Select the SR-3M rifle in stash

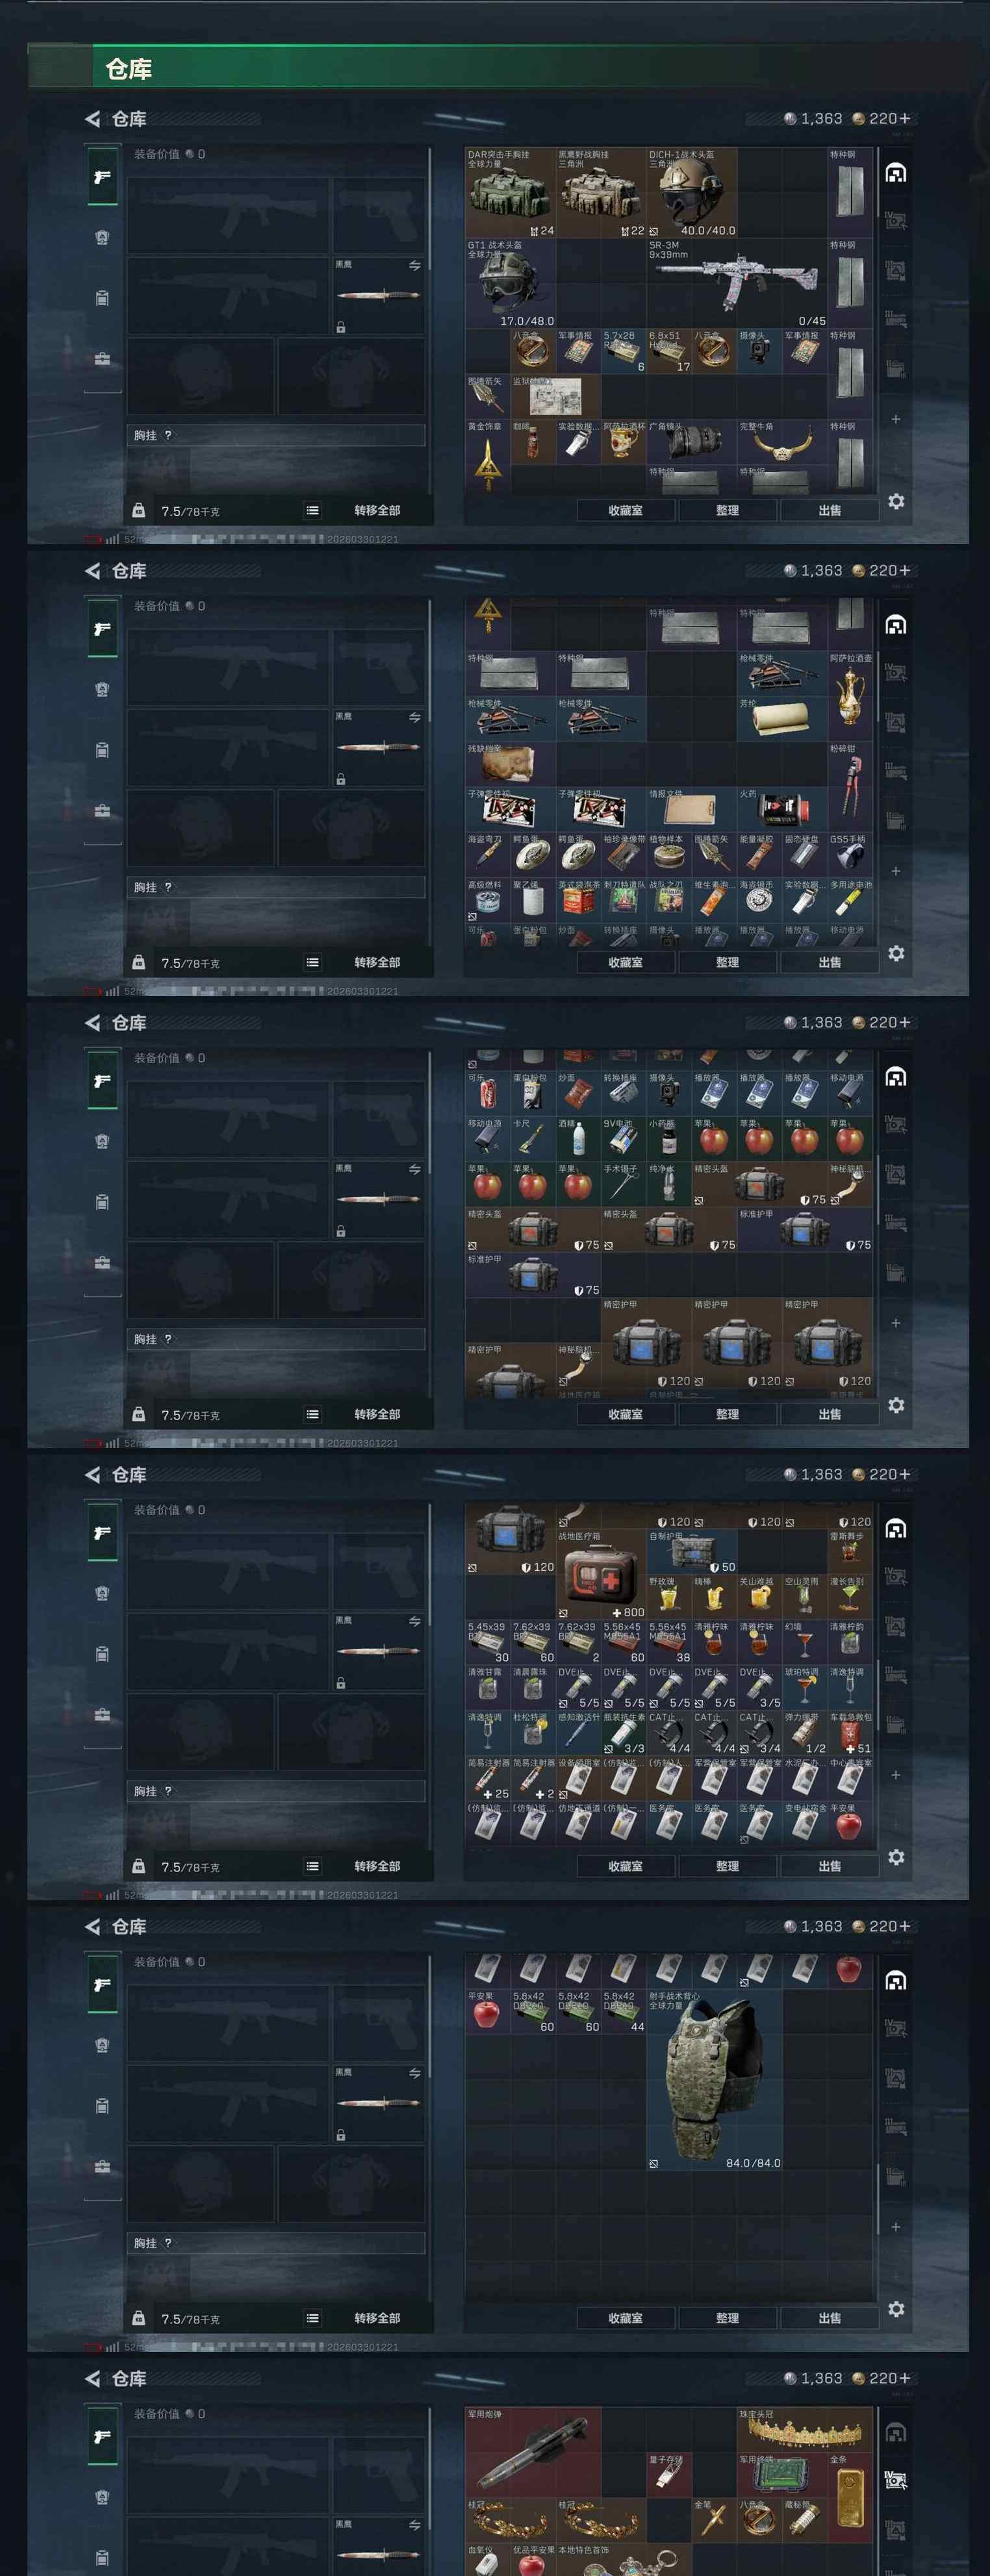click(736, 283)
